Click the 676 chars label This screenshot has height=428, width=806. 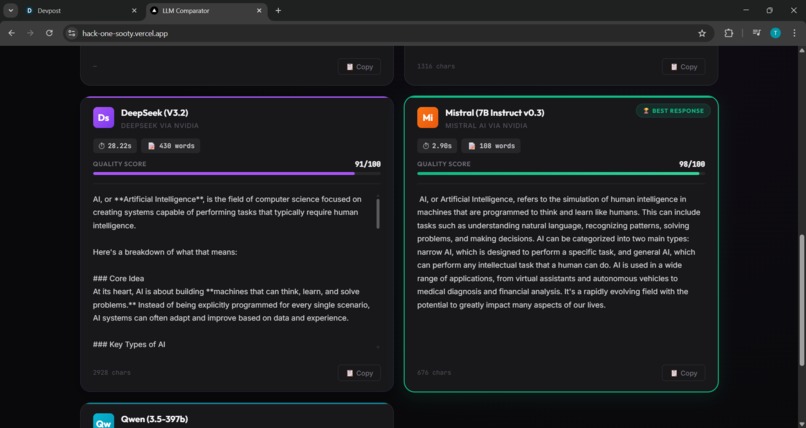[434, 373]
